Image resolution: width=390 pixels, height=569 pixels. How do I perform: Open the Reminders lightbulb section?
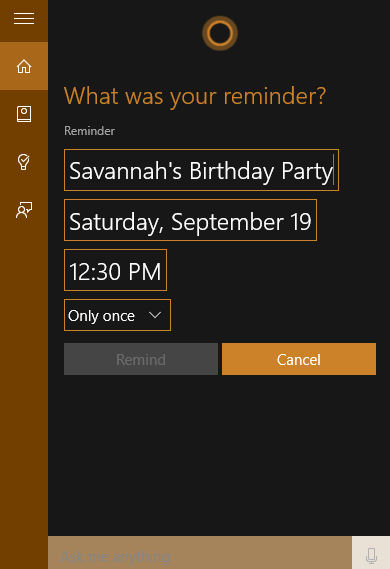click(x=24, y=162)
